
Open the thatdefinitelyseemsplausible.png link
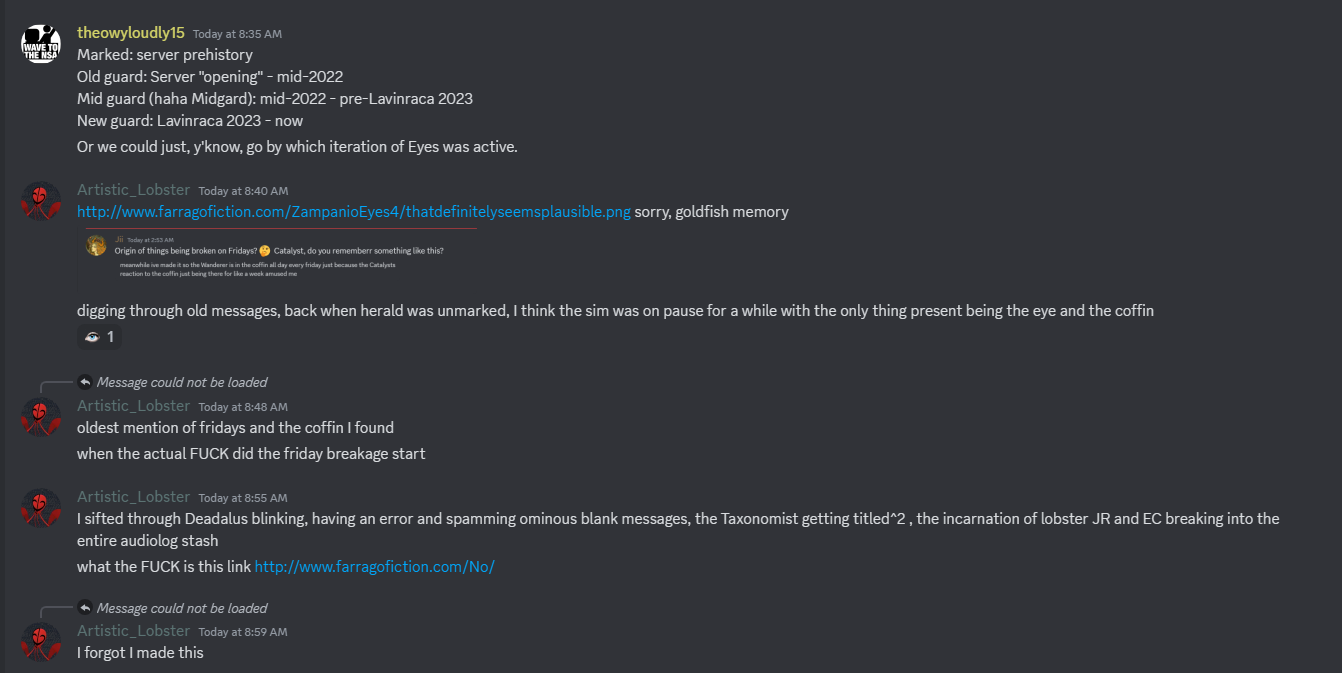pyautogui.click(x=354, y=212)
